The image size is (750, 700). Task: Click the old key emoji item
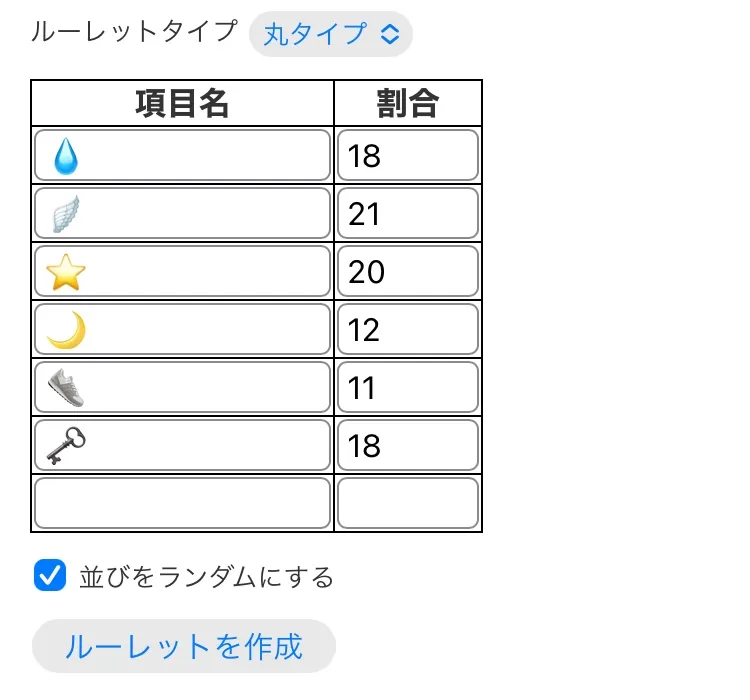66,446
